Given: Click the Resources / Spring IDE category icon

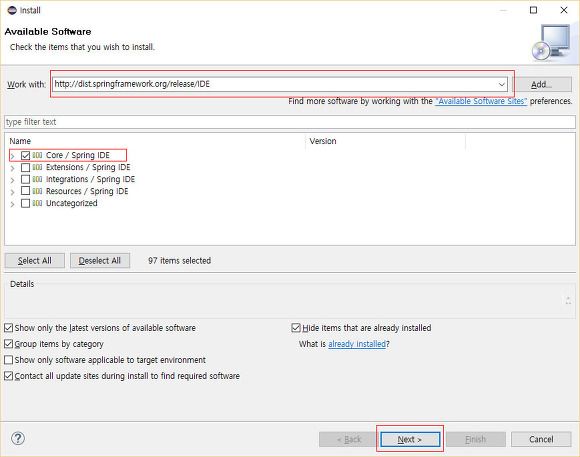Looking at the screenshot, I should [37, 191].
